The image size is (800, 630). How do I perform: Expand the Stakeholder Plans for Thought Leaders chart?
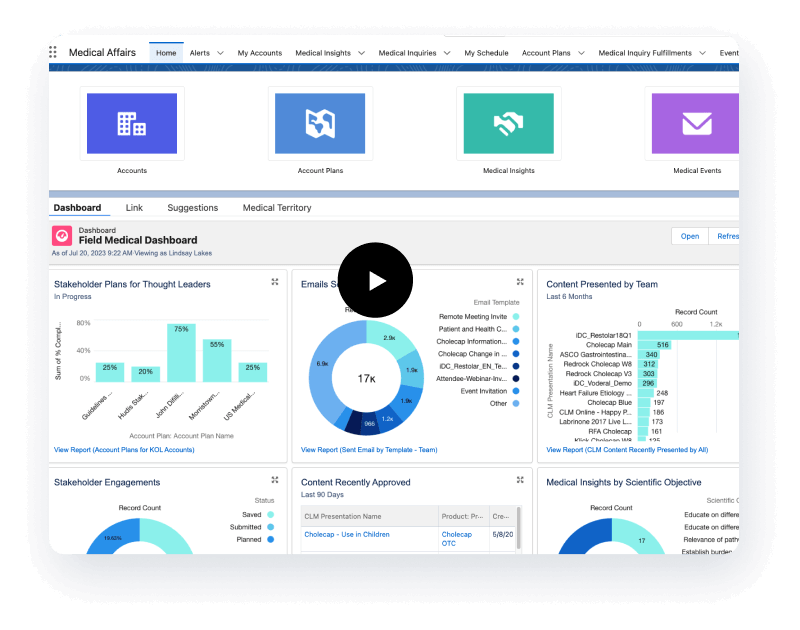(274, 283)
